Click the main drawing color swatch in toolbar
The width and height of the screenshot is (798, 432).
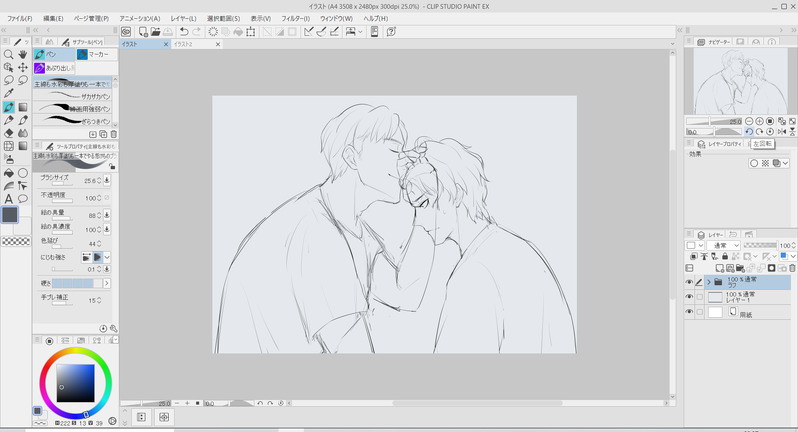pos(10,215)
